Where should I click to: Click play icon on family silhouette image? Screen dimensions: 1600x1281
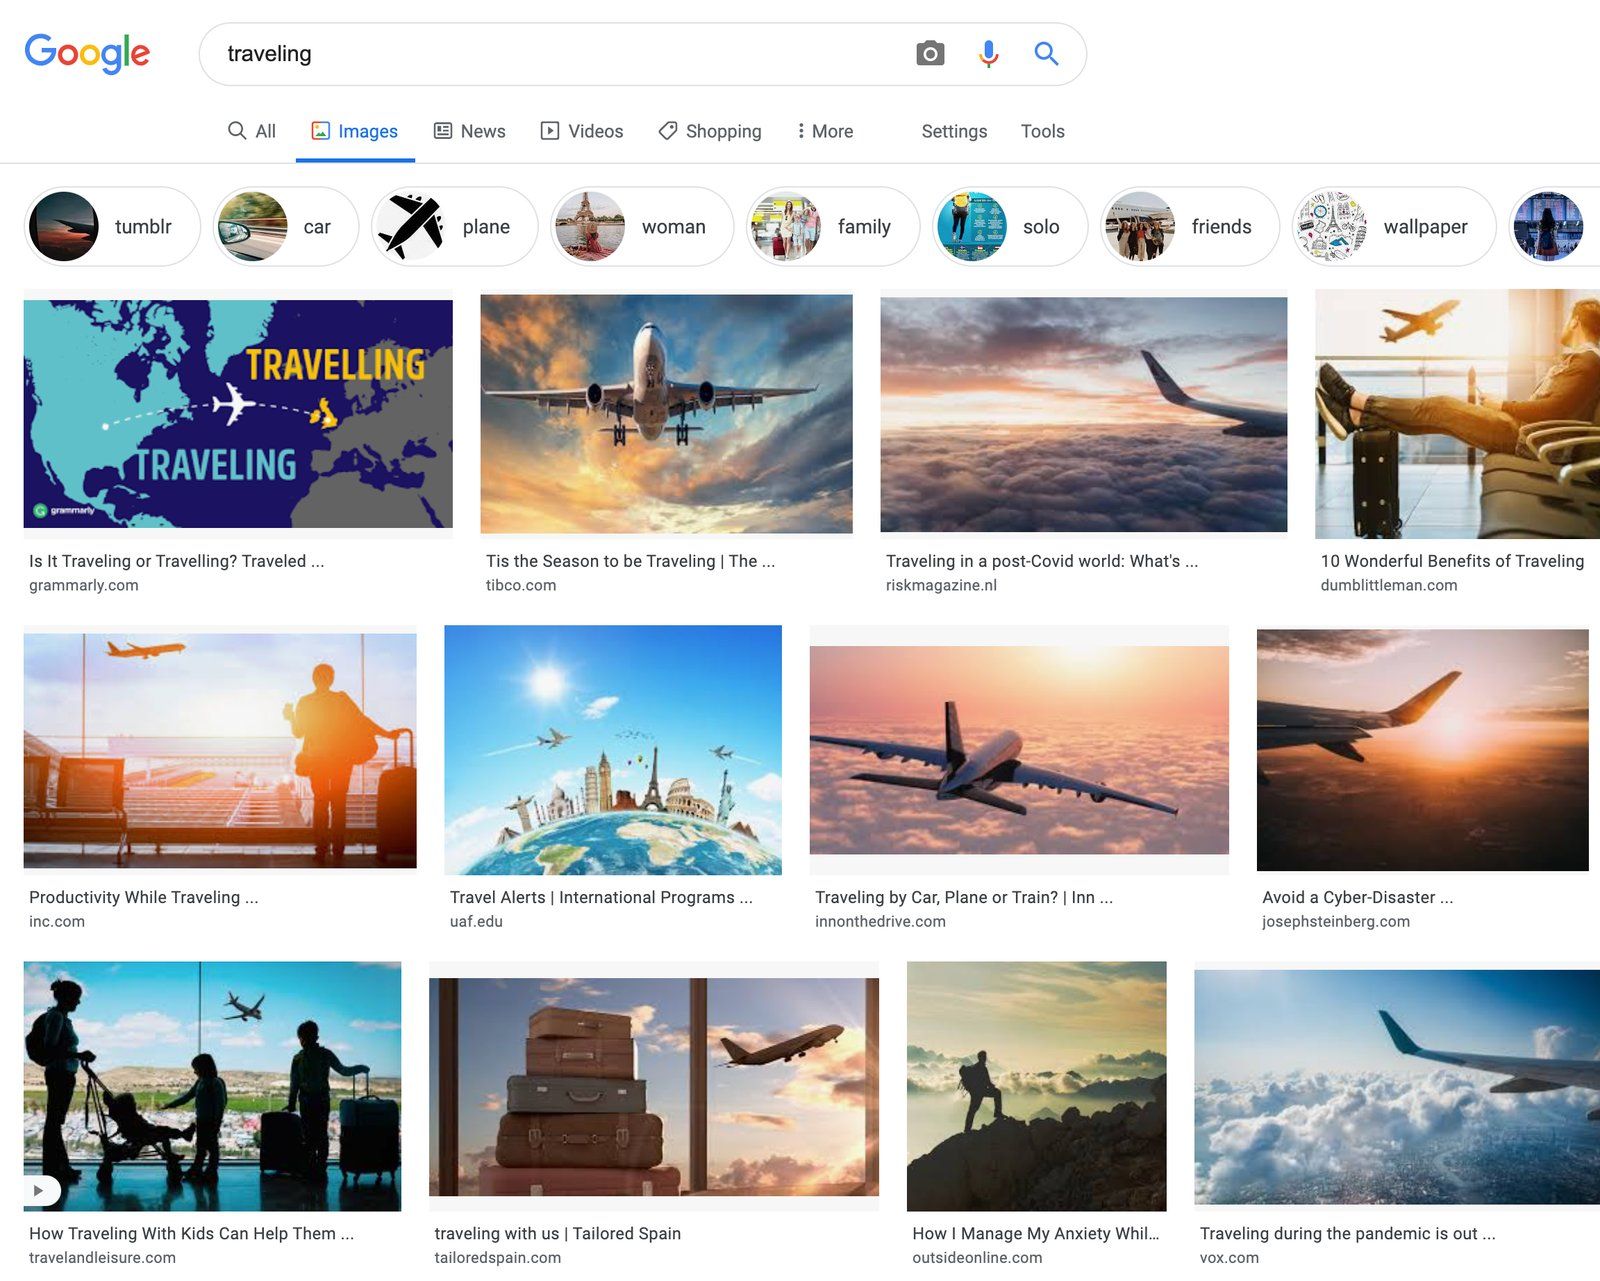pyautogui.click(x=40, y=1190)
